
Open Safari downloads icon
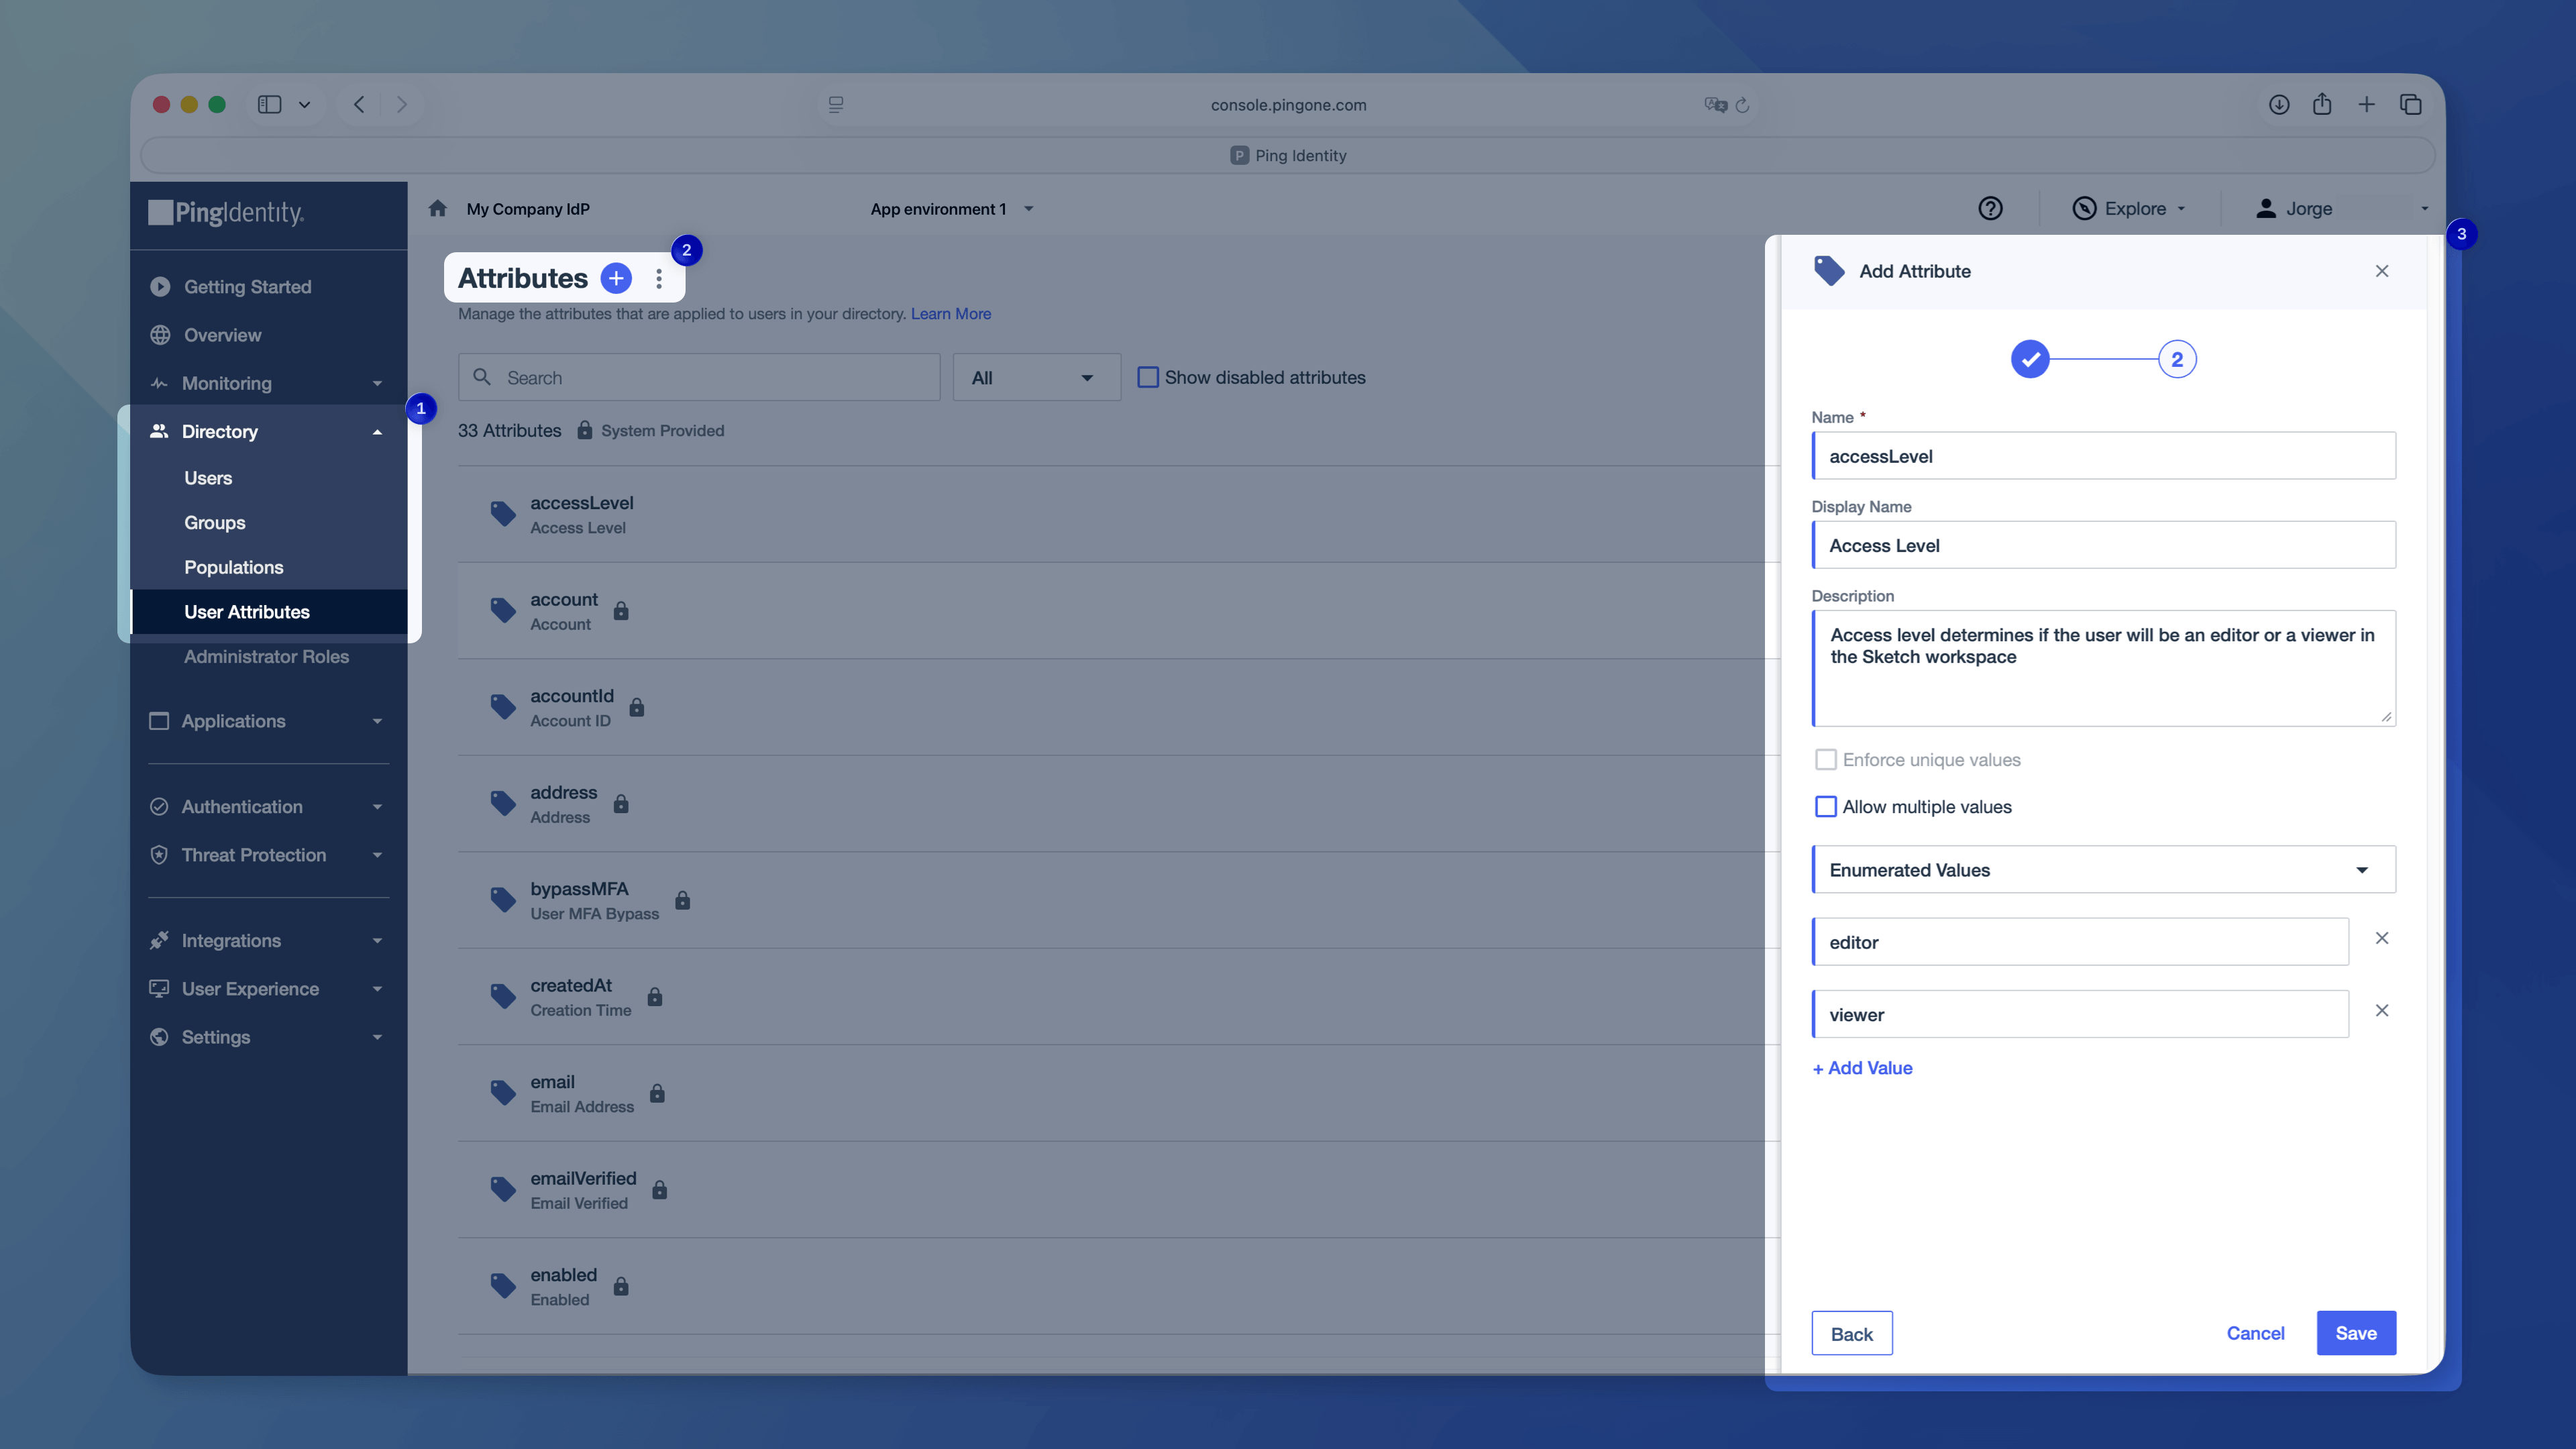pyautogui.click(x=2279, y=104)
